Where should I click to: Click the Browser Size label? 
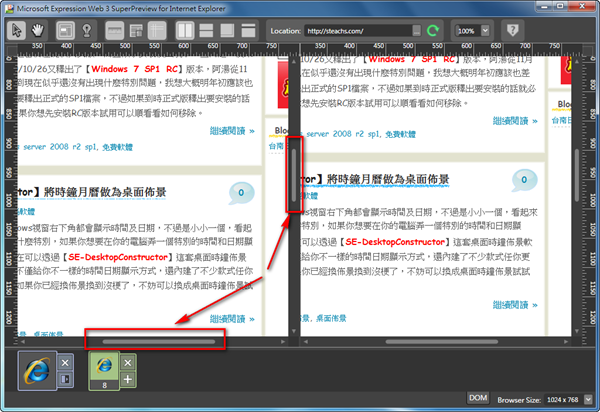click(519, 400)
